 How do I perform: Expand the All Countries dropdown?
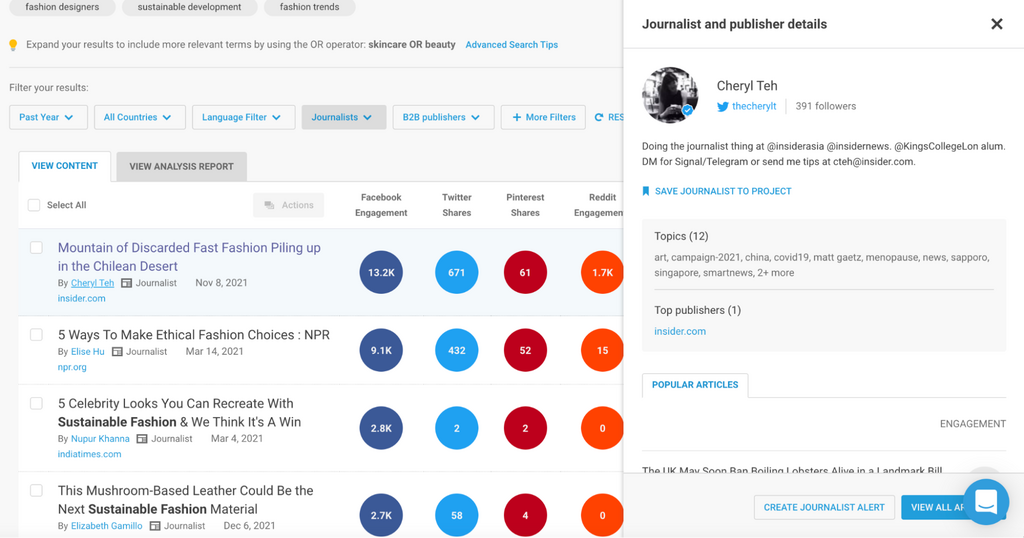point(139,117)
